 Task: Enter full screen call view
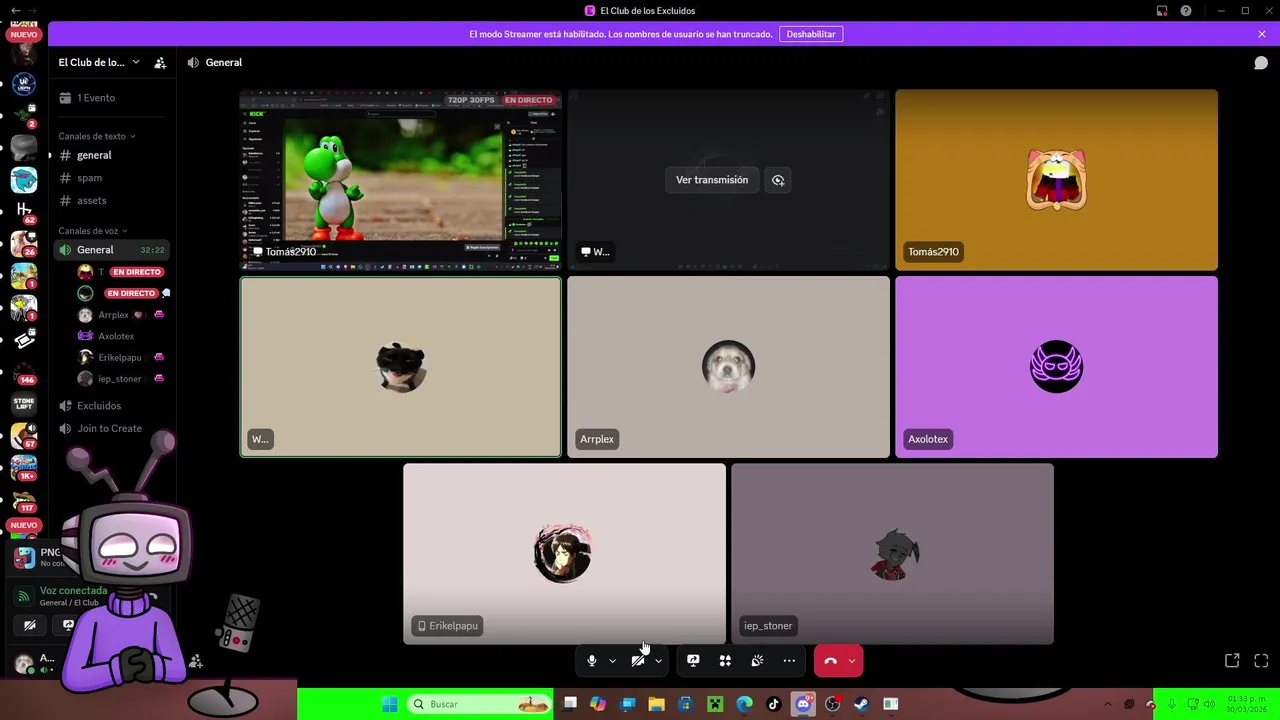[1261, 661]
